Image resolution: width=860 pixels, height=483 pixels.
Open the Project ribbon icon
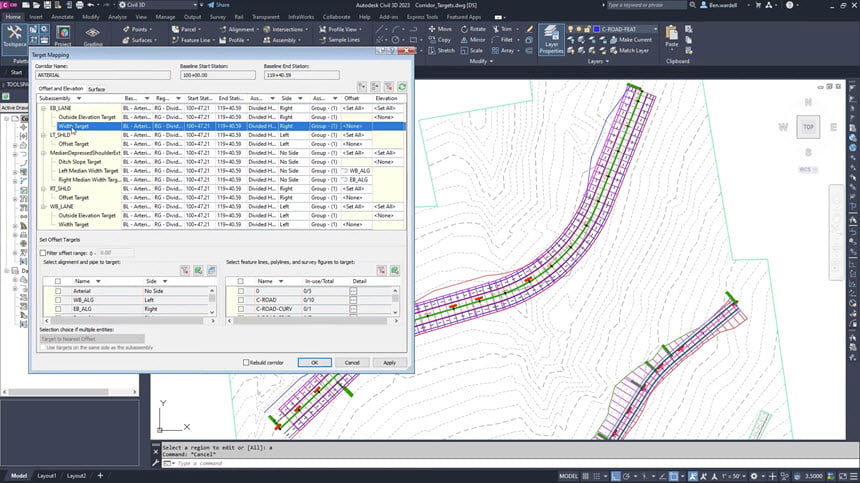click(63, 36)
